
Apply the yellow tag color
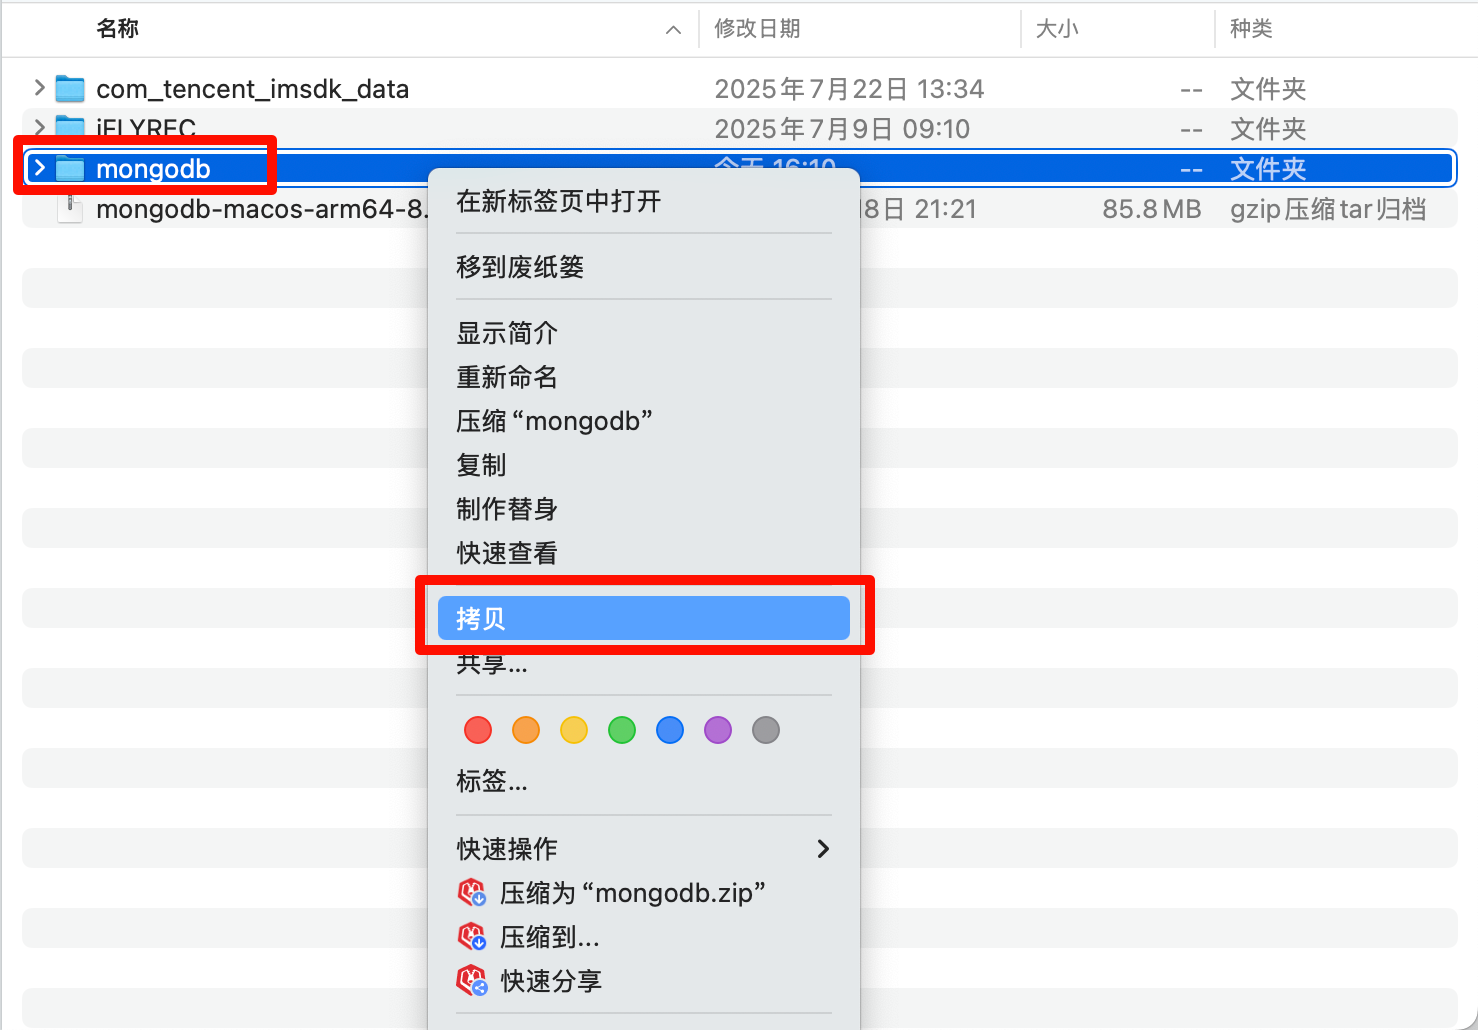(x=574, y=730)
